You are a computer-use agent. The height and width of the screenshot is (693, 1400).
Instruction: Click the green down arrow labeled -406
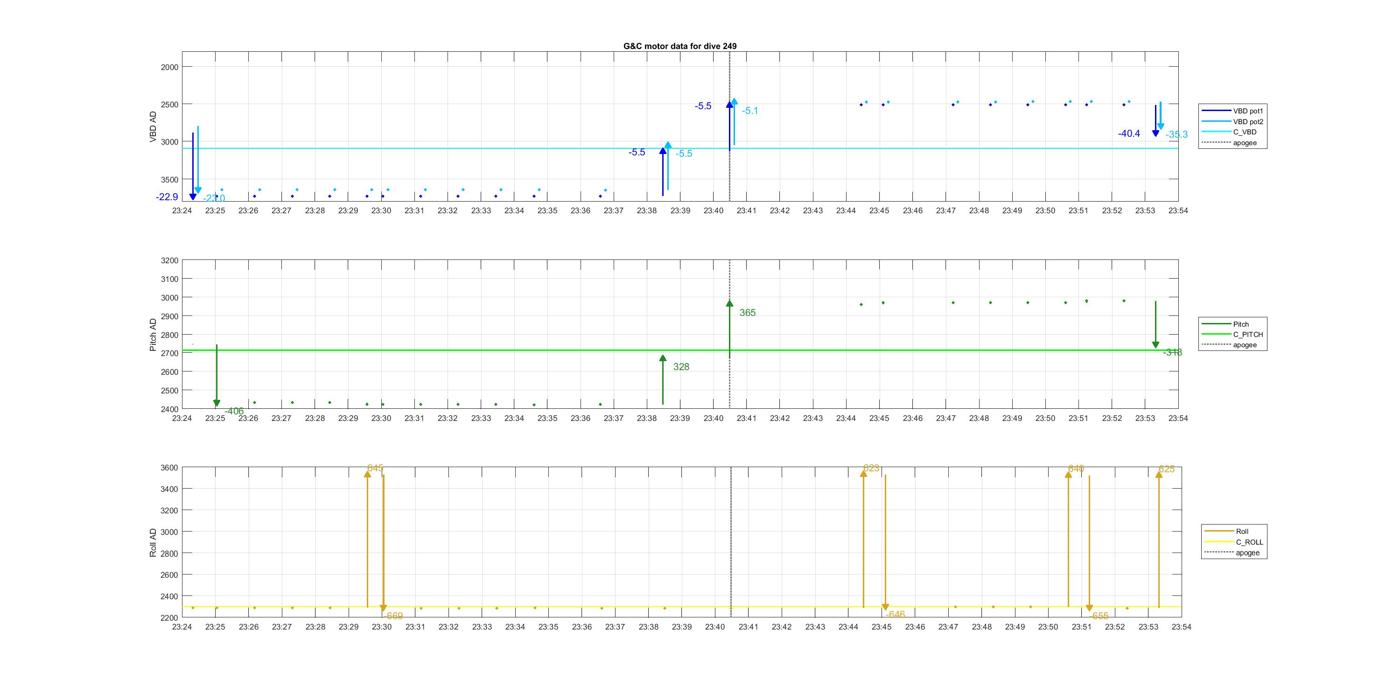click(x=217, y=376)
